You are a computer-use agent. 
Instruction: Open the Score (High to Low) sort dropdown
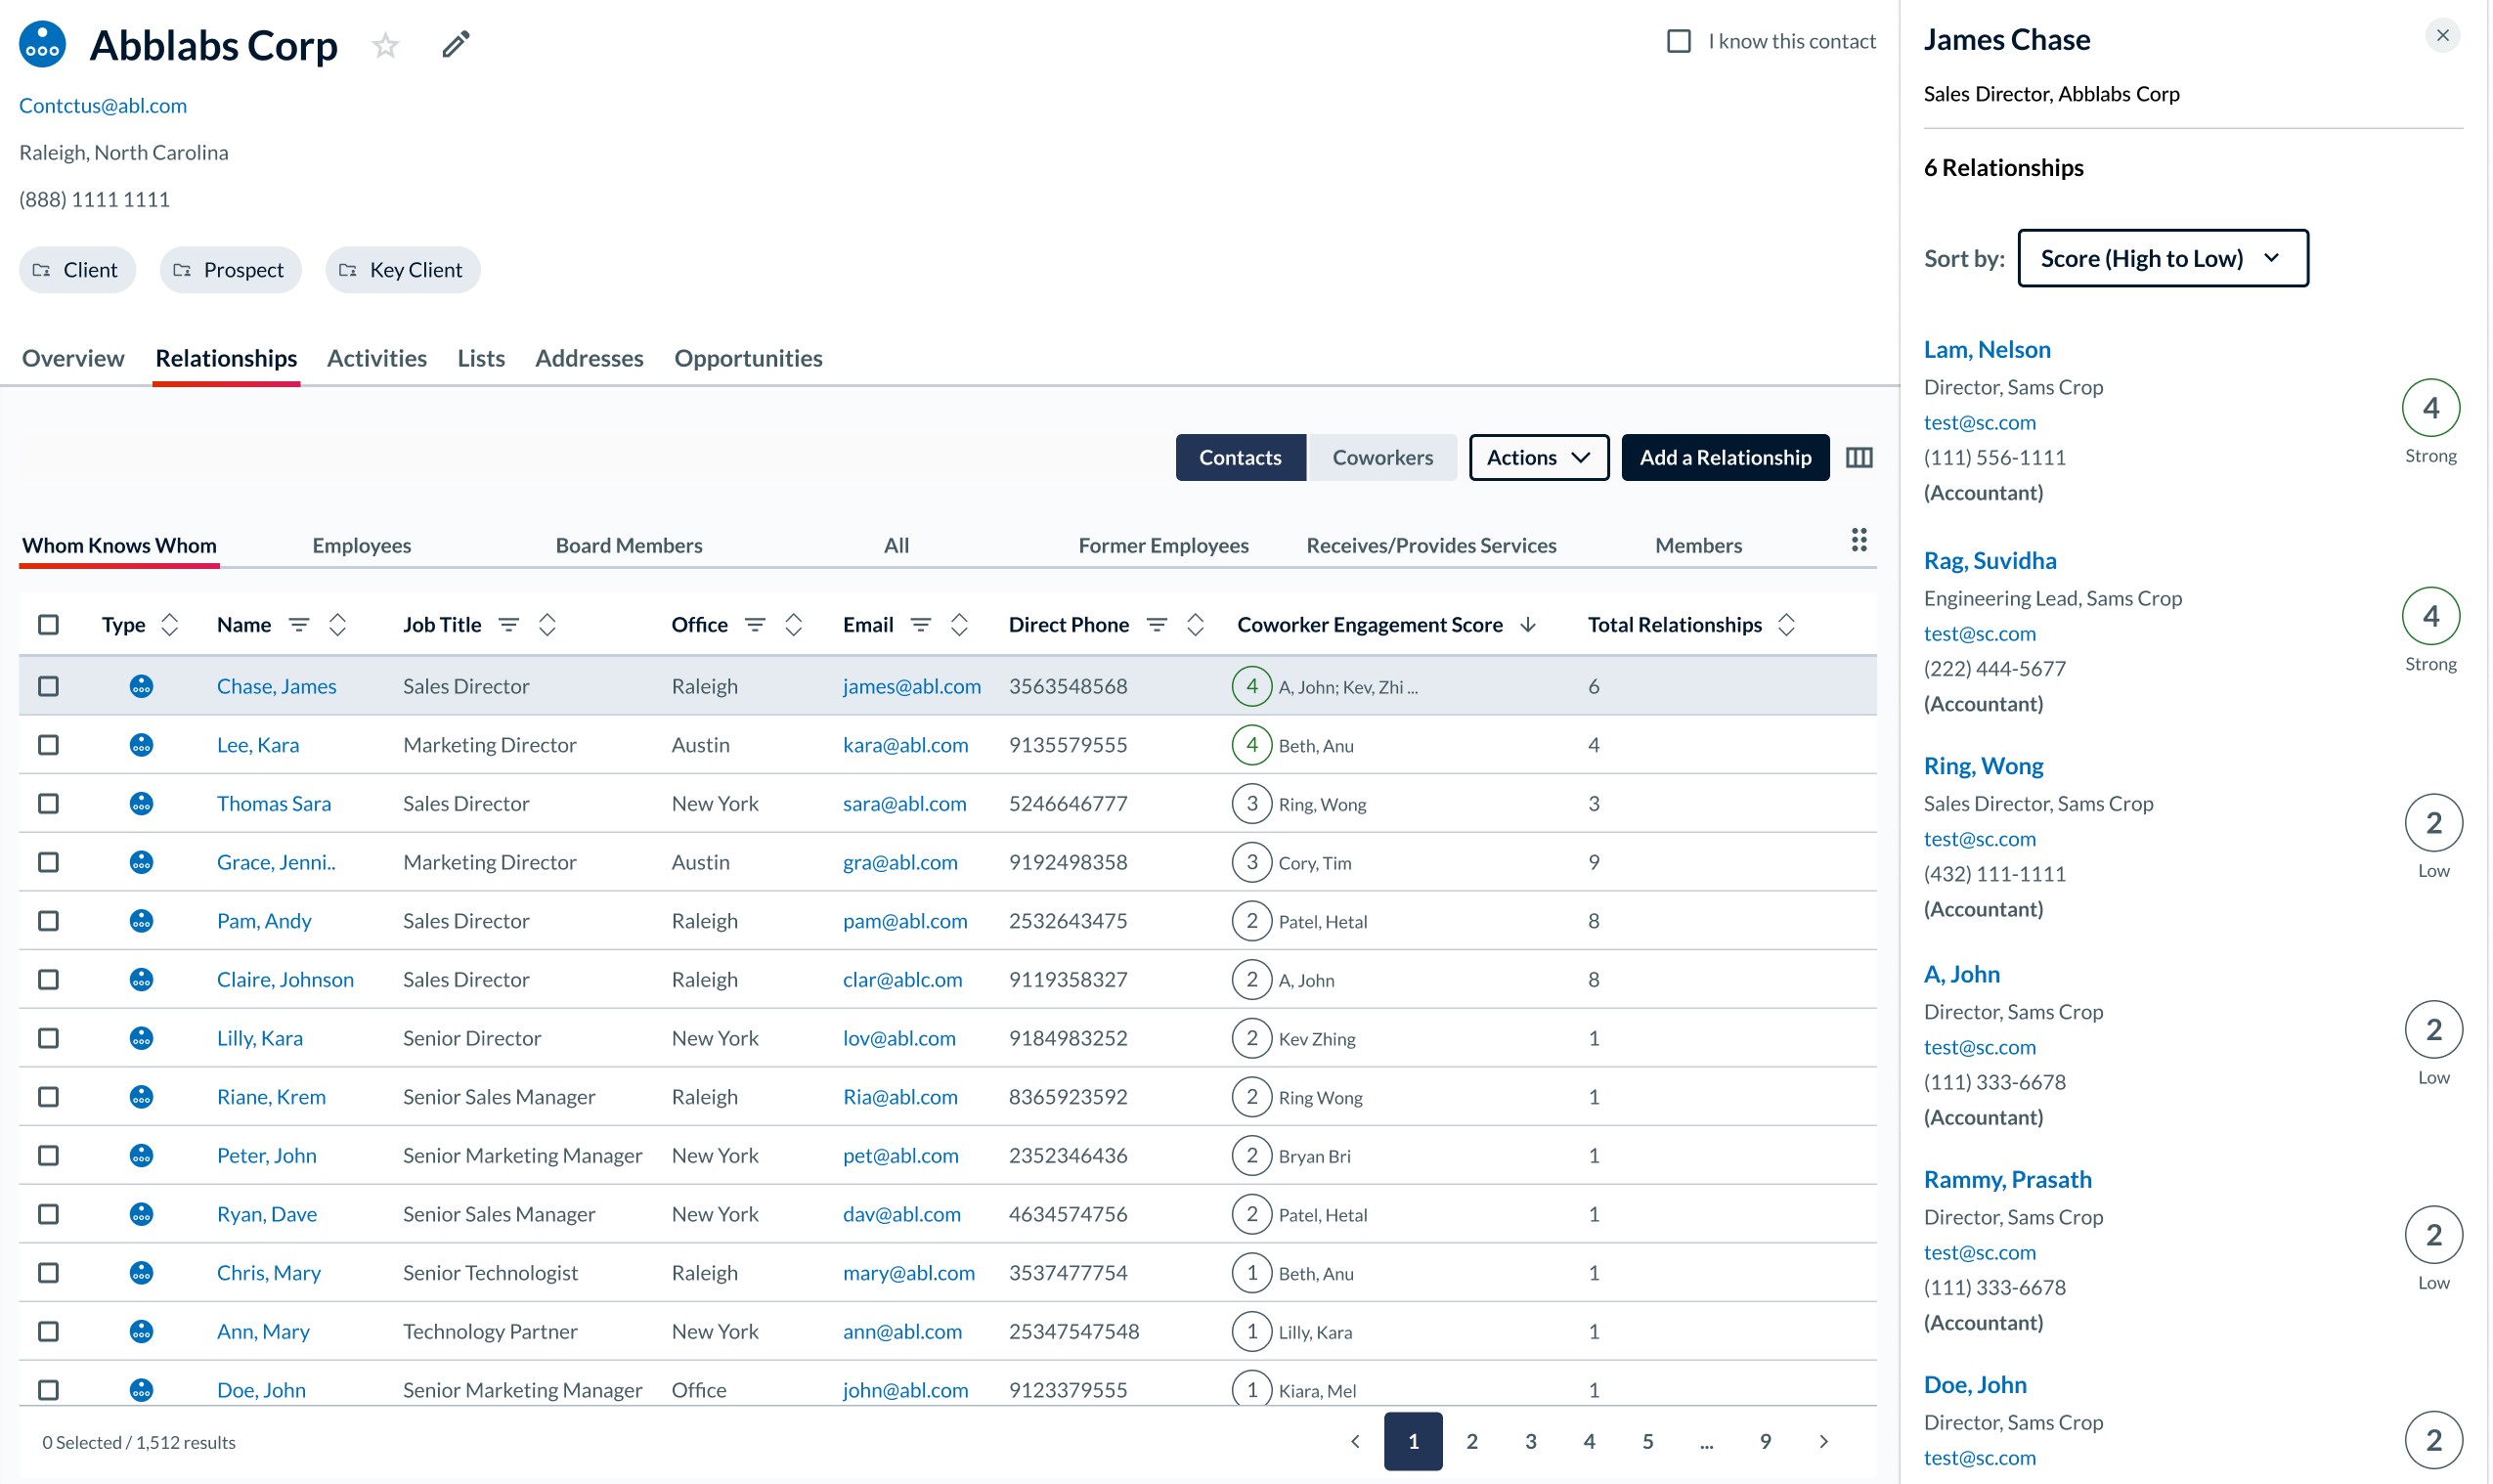click(2162, 258)
